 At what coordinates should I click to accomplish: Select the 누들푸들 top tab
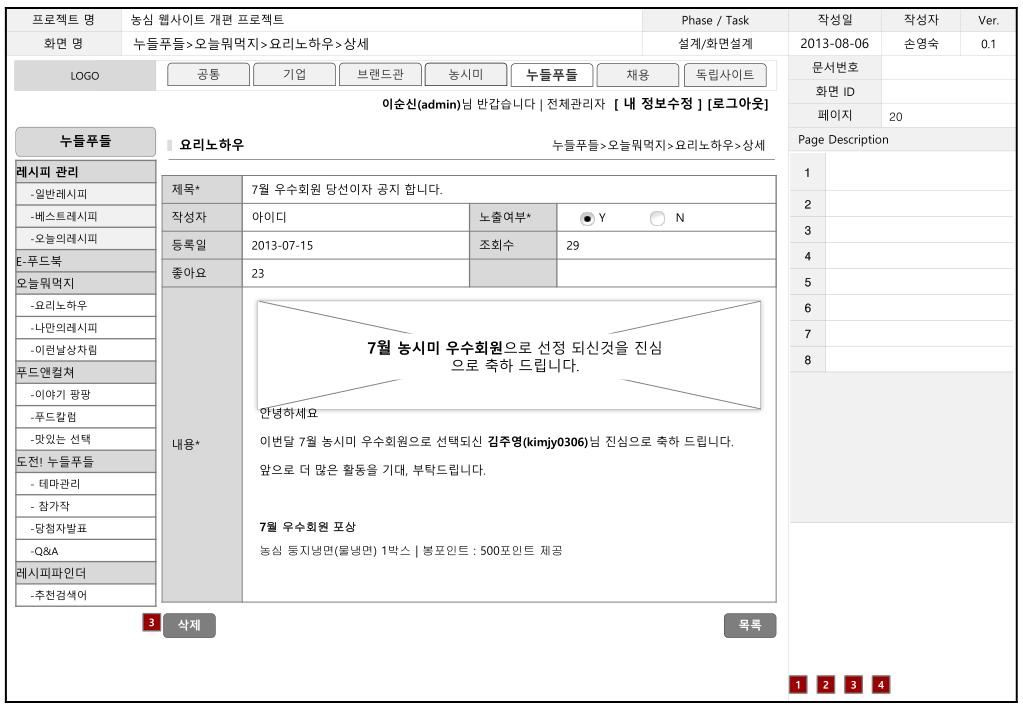[x=552, y=74]
